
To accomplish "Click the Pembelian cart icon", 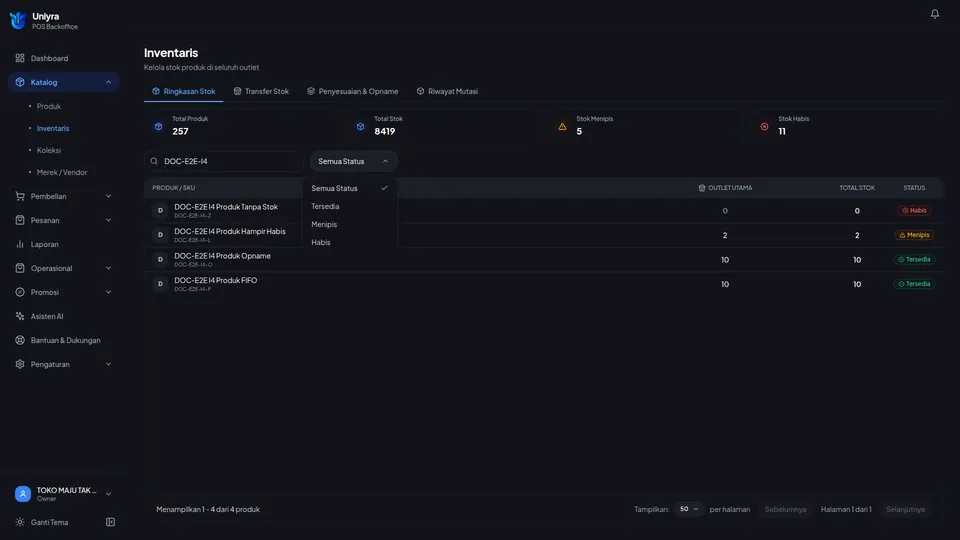I will [20, 196].
